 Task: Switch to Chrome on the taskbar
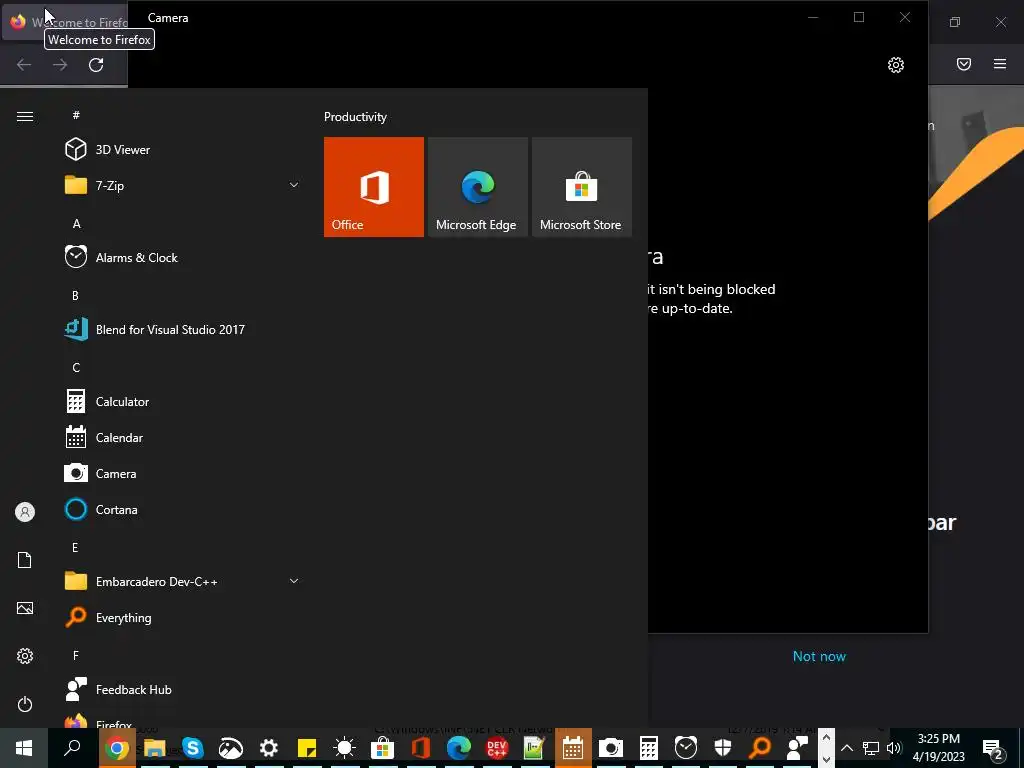117,748
